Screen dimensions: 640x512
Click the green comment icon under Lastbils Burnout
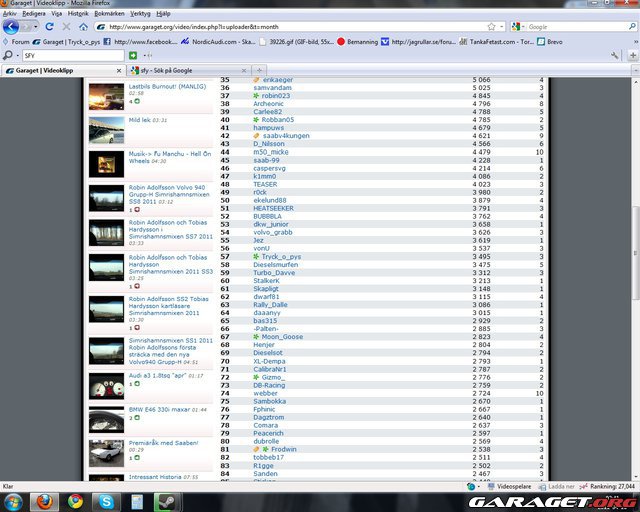click(x=135, y=100)
